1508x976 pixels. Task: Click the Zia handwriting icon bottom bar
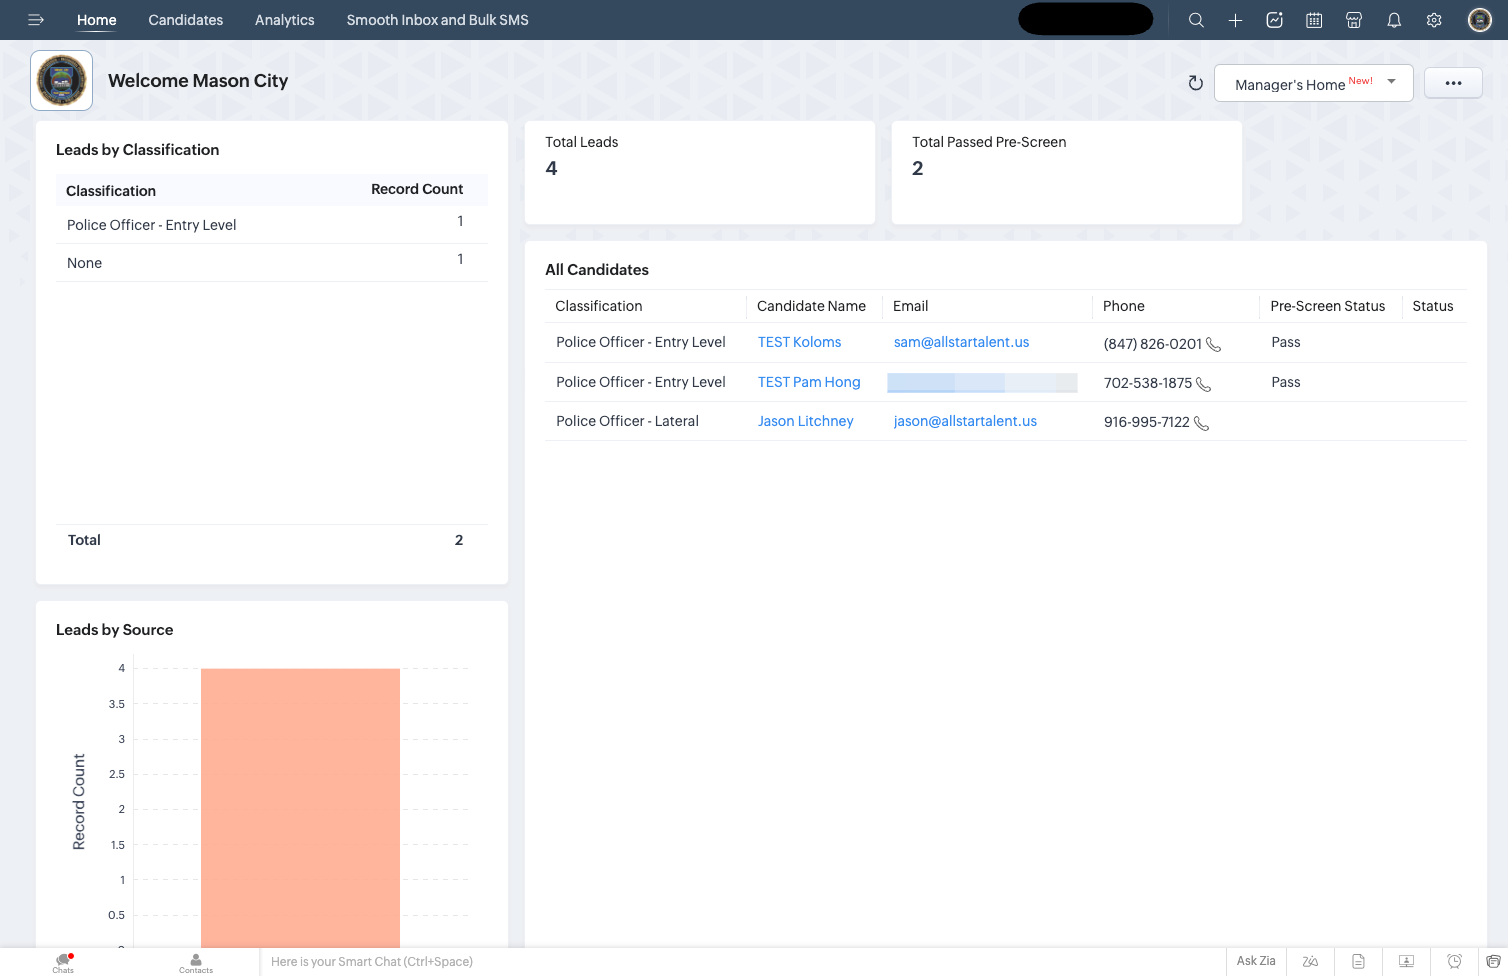1310,961
